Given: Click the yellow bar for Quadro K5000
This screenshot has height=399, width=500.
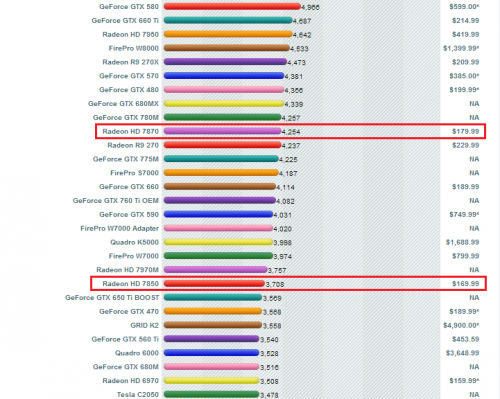Looking at the screenshot, I should click(218, 242).
